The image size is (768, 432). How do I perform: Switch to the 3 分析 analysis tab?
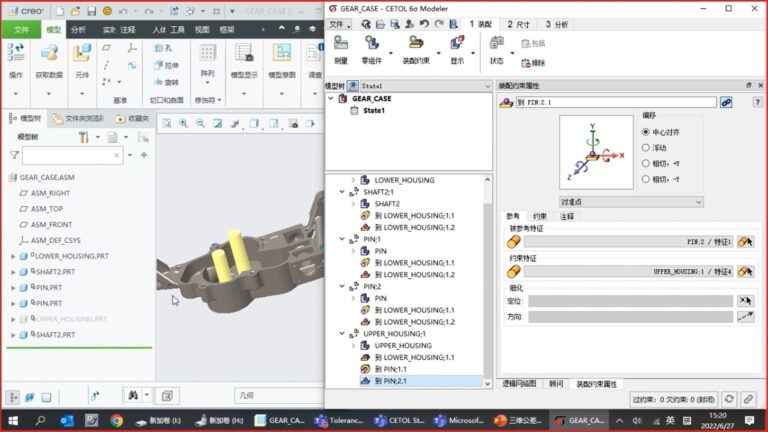[556, 24]
